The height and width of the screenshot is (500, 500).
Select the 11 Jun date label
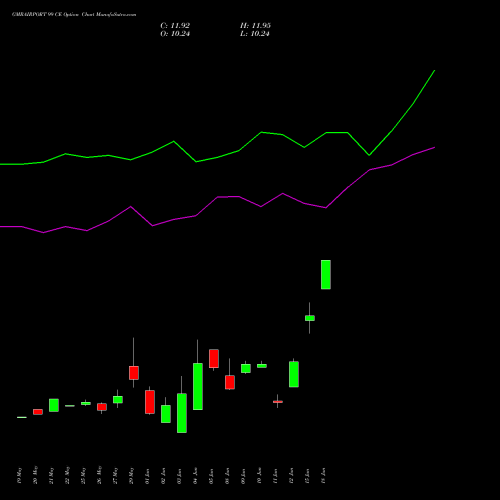[275, 476]
